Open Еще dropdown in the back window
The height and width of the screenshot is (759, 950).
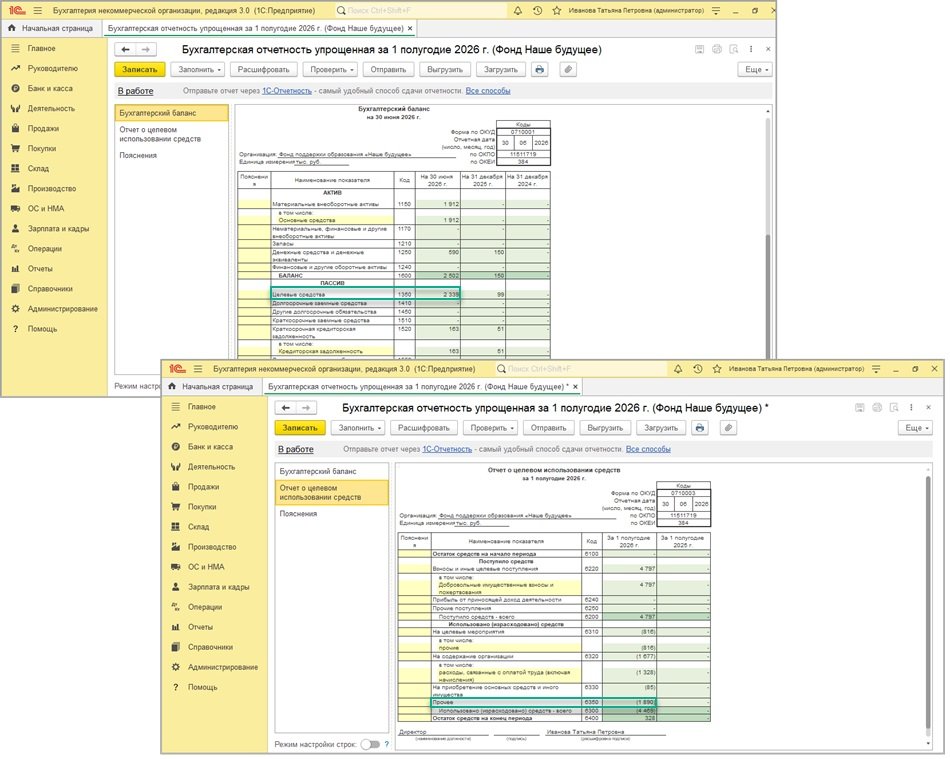point(756,70)
